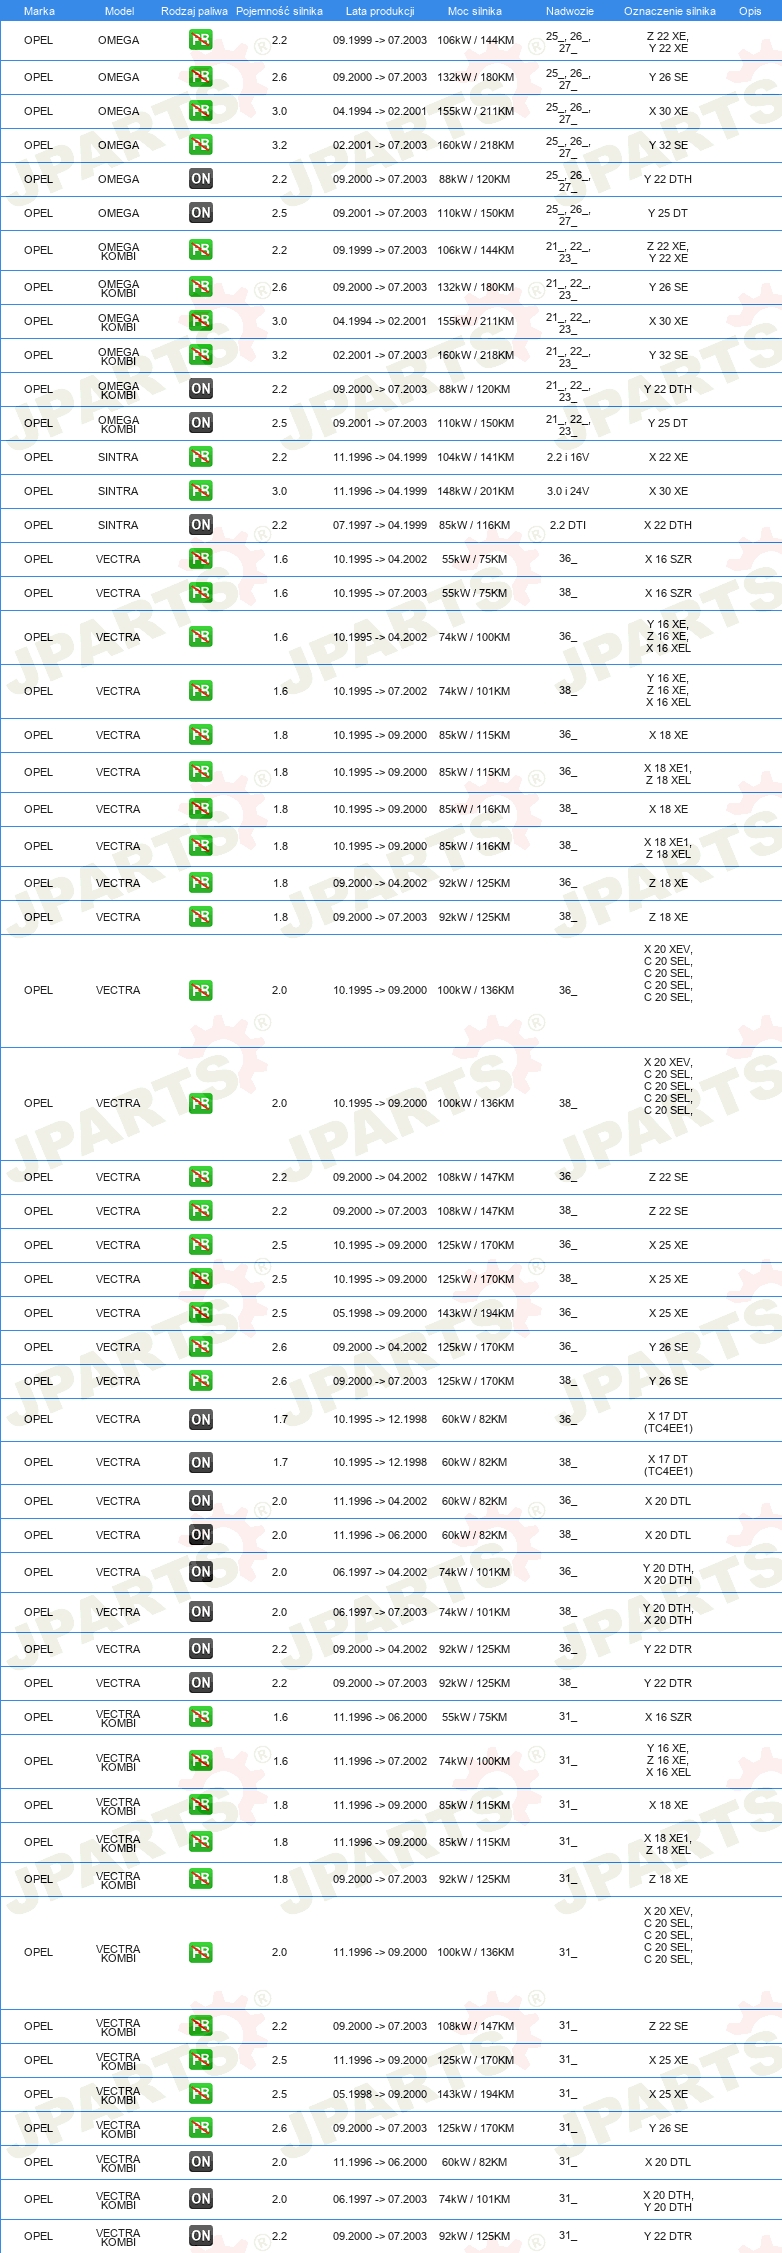This screenshot has height=2253, width=782.
Task: Click petrol icon in Omega Kombi 2.6 row
Action: 201,287
